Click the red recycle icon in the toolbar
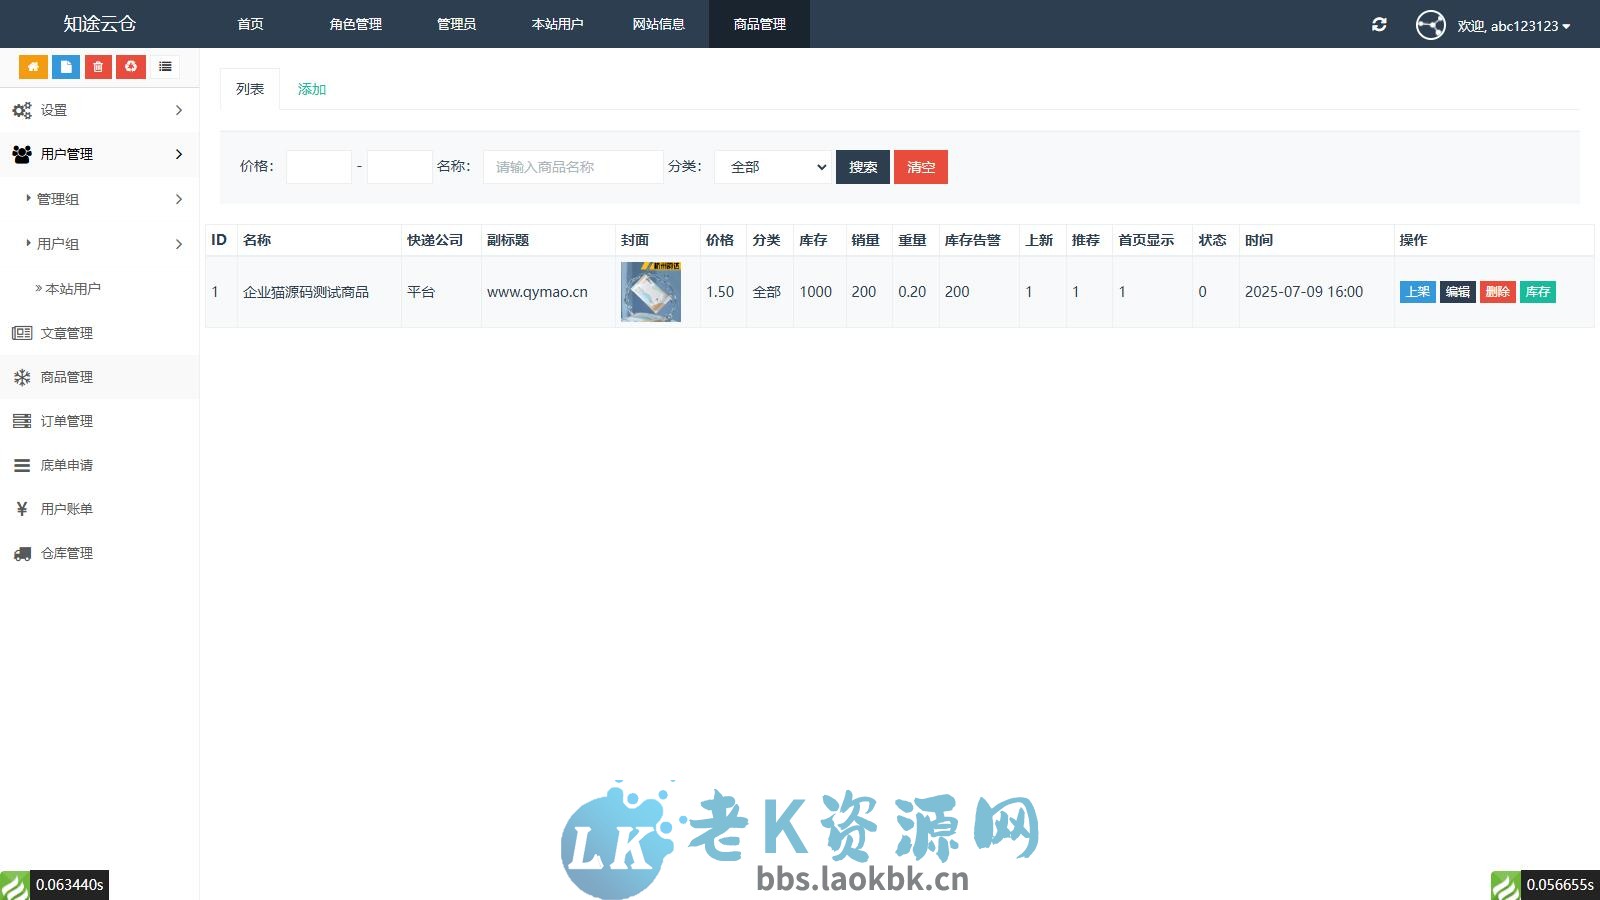1600x900 pixels. click(131, 66)
